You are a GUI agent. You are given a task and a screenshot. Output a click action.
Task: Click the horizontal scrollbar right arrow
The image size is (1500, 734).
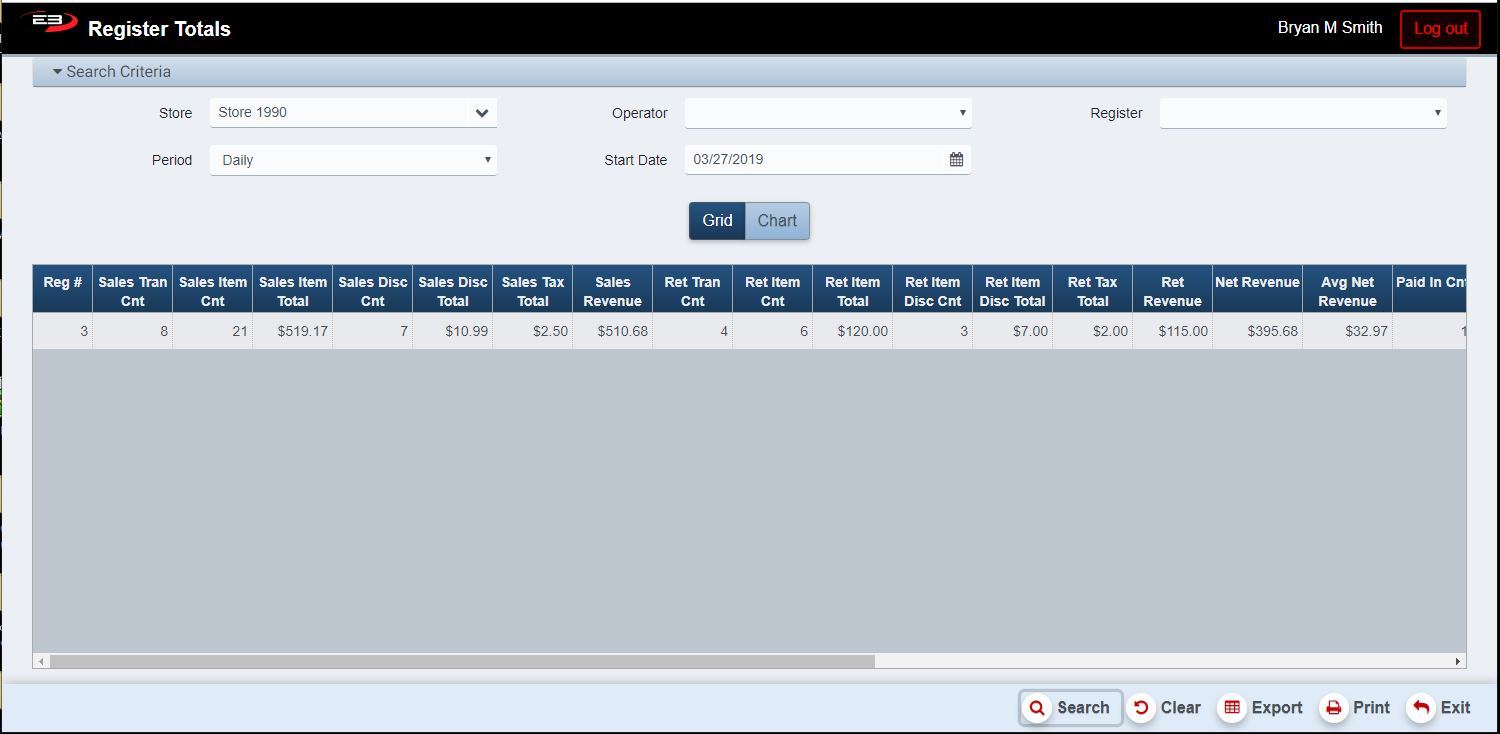point(1458,661)
